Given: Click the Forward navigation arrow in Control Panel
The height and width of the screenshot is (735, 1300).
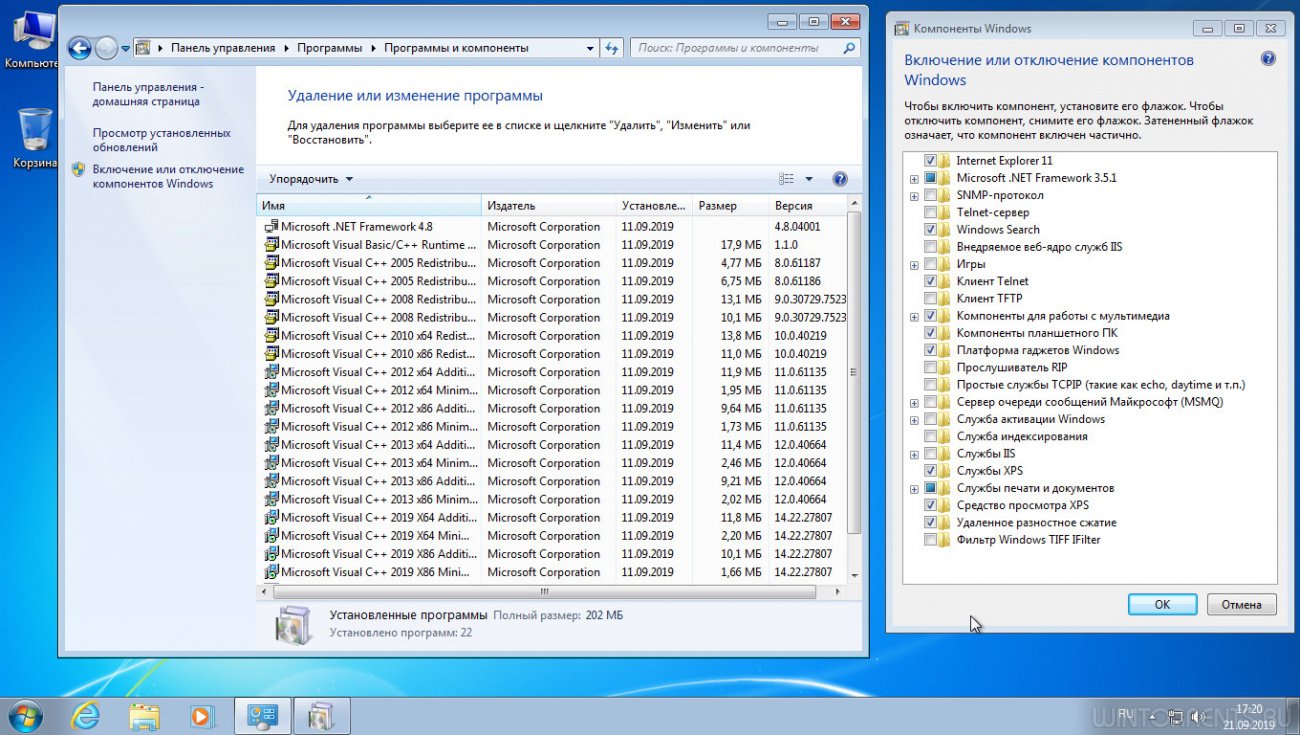Looking at the screenshot, I should pyautogui.click(x=106, y=48).
